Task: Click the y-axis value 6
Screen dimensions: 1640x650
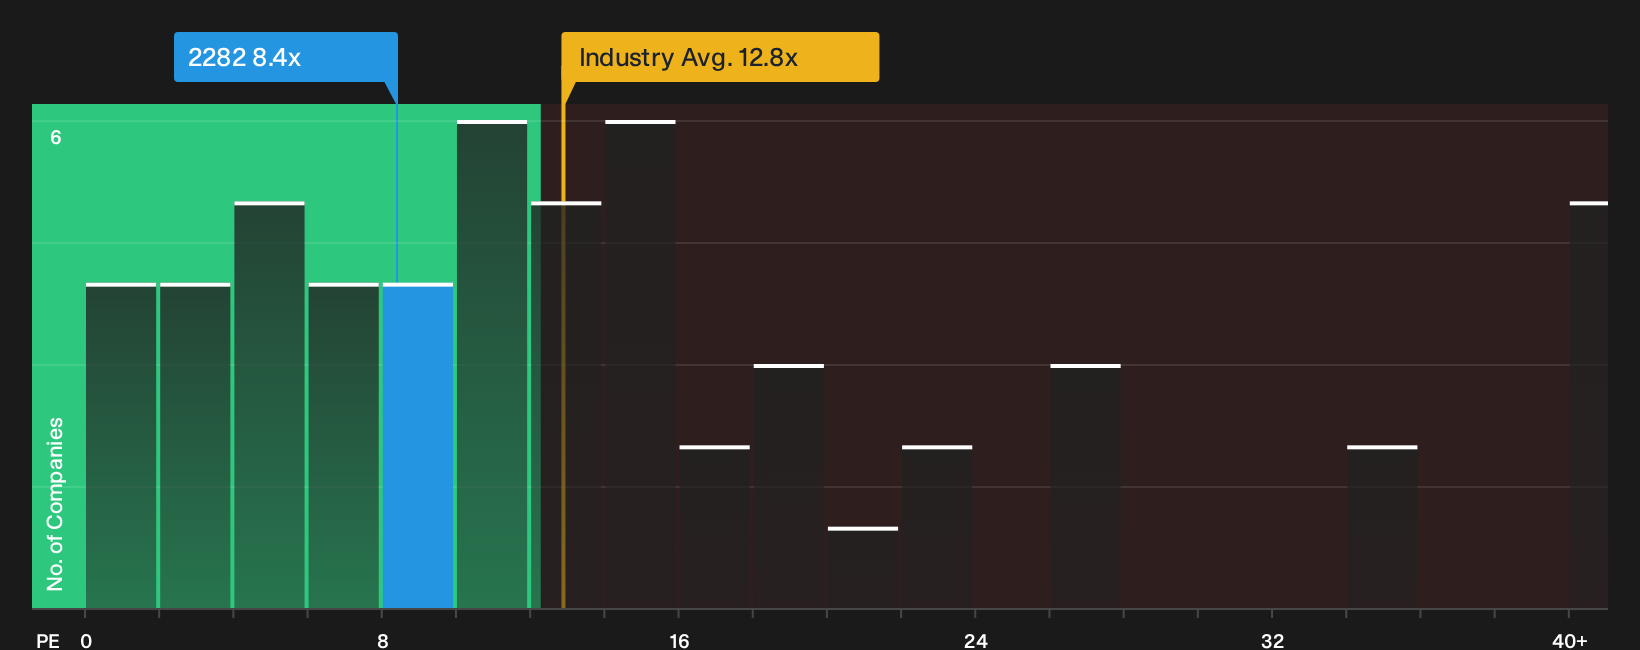Action: click(56, 137)
